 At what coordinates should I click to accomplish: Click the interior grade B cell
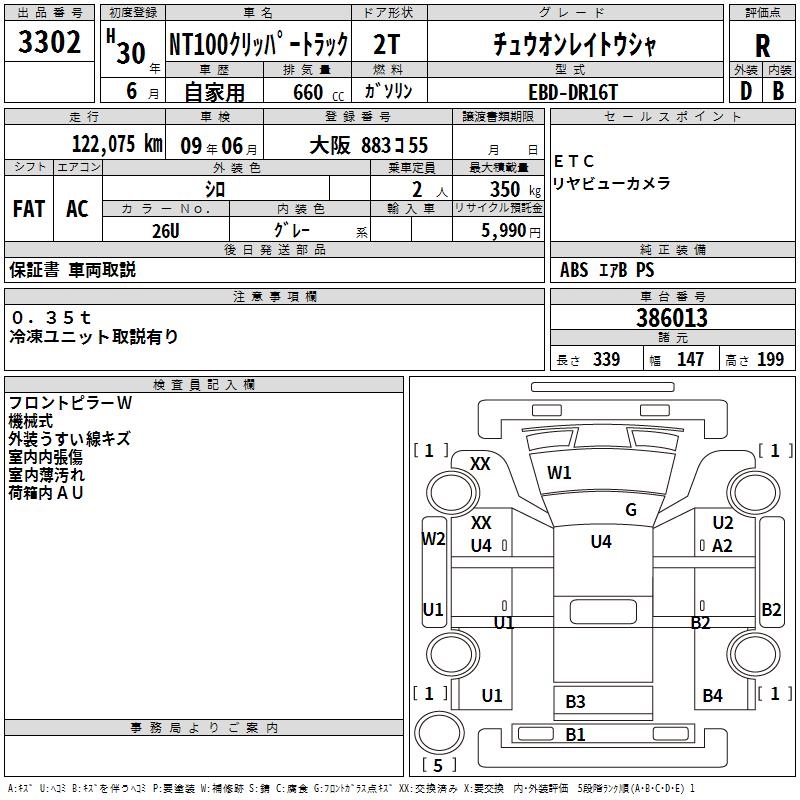778,91
